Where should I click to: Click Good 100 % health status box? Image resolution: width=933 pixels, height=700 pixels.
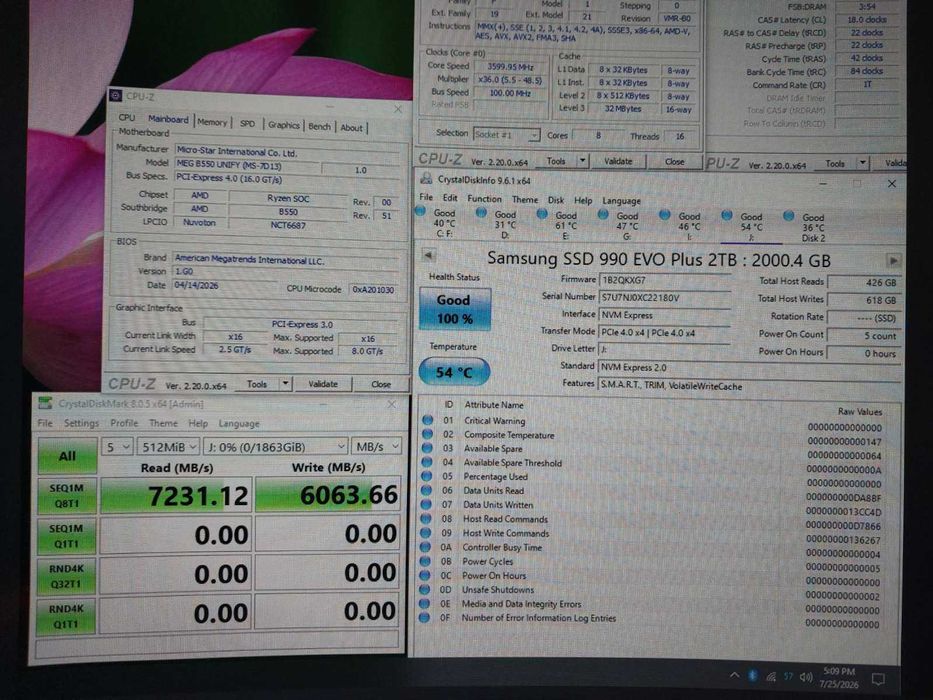tap(455, 308)
